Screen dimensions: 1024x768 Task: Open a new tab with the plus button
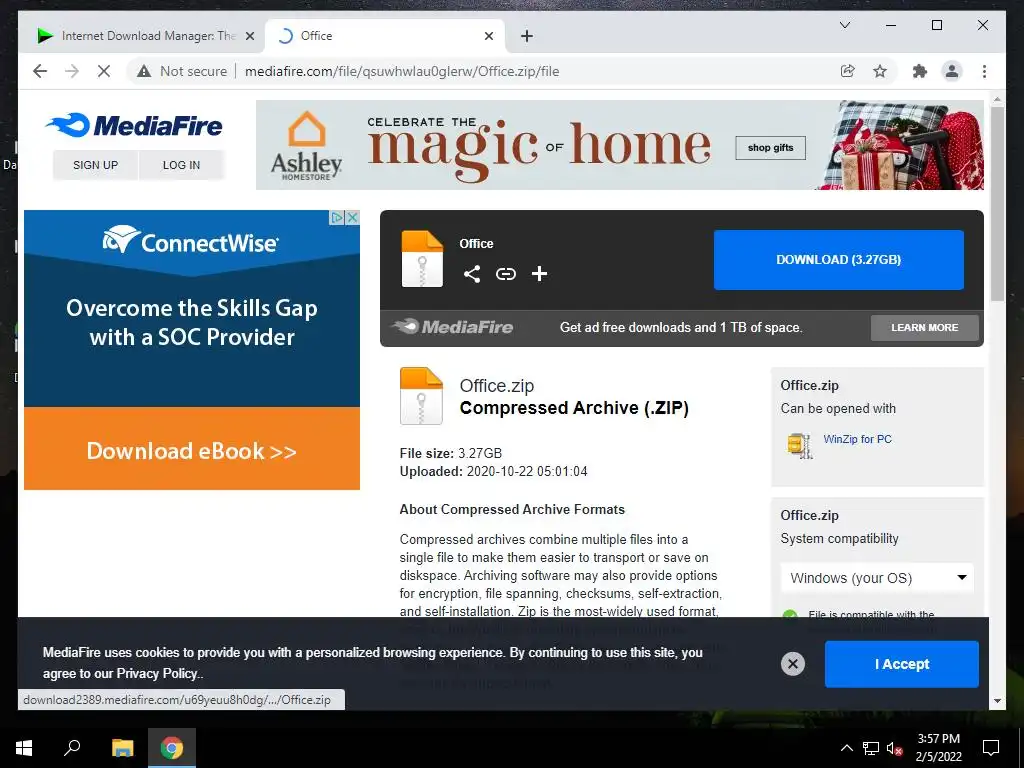click(527, 36)
